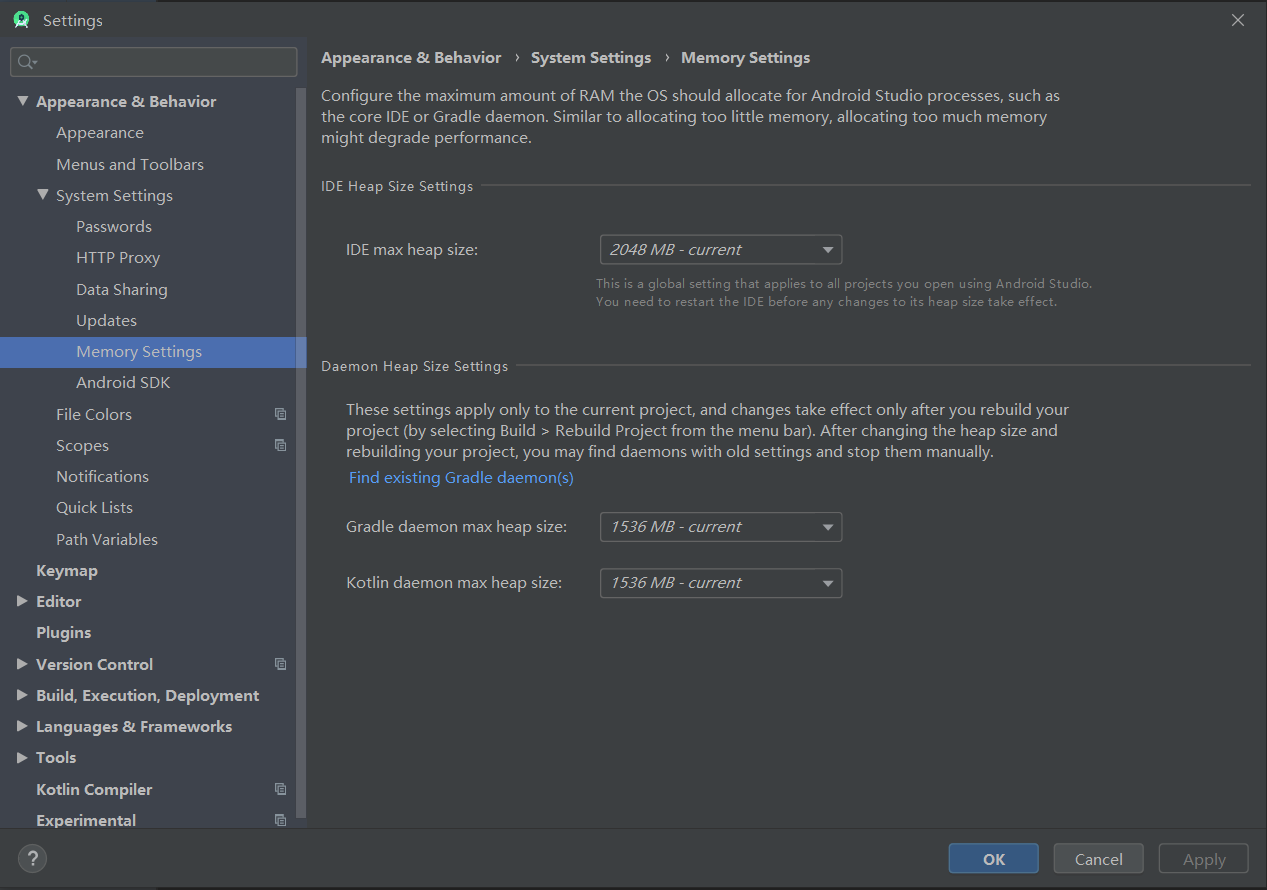Screen dimensions: 1267x890
Task: Collapse the Appearance & Behavior section
Action: click(x=23, y=101)
